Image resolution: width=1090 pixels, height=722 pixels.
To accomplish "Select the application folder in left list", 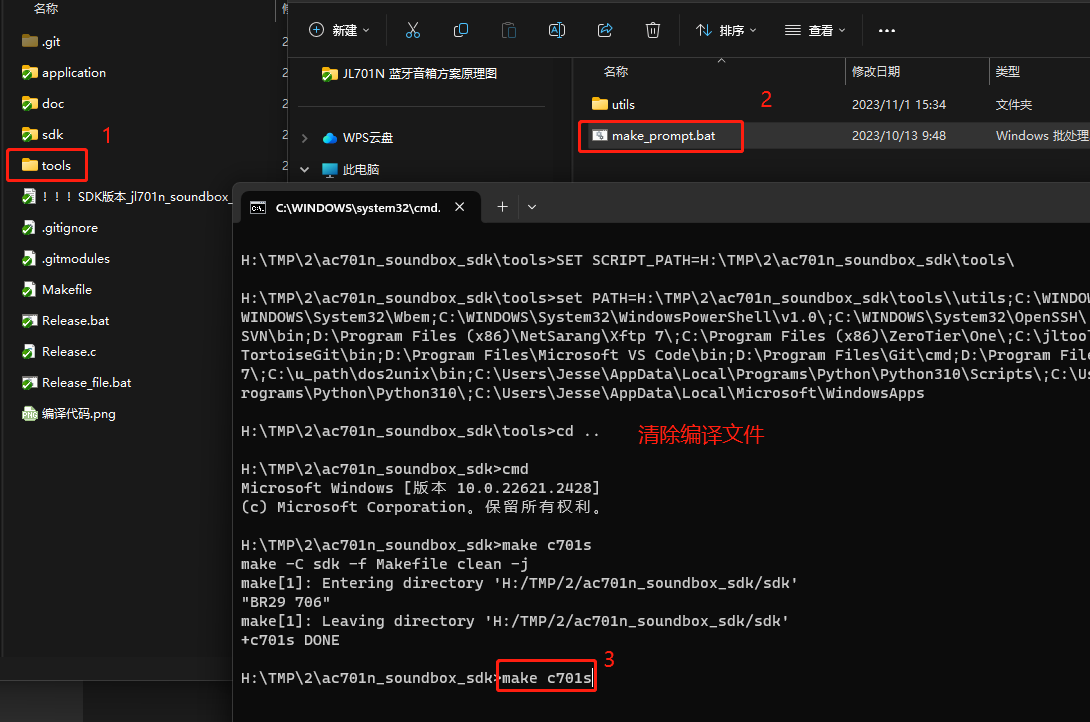I will pos(64,72).
